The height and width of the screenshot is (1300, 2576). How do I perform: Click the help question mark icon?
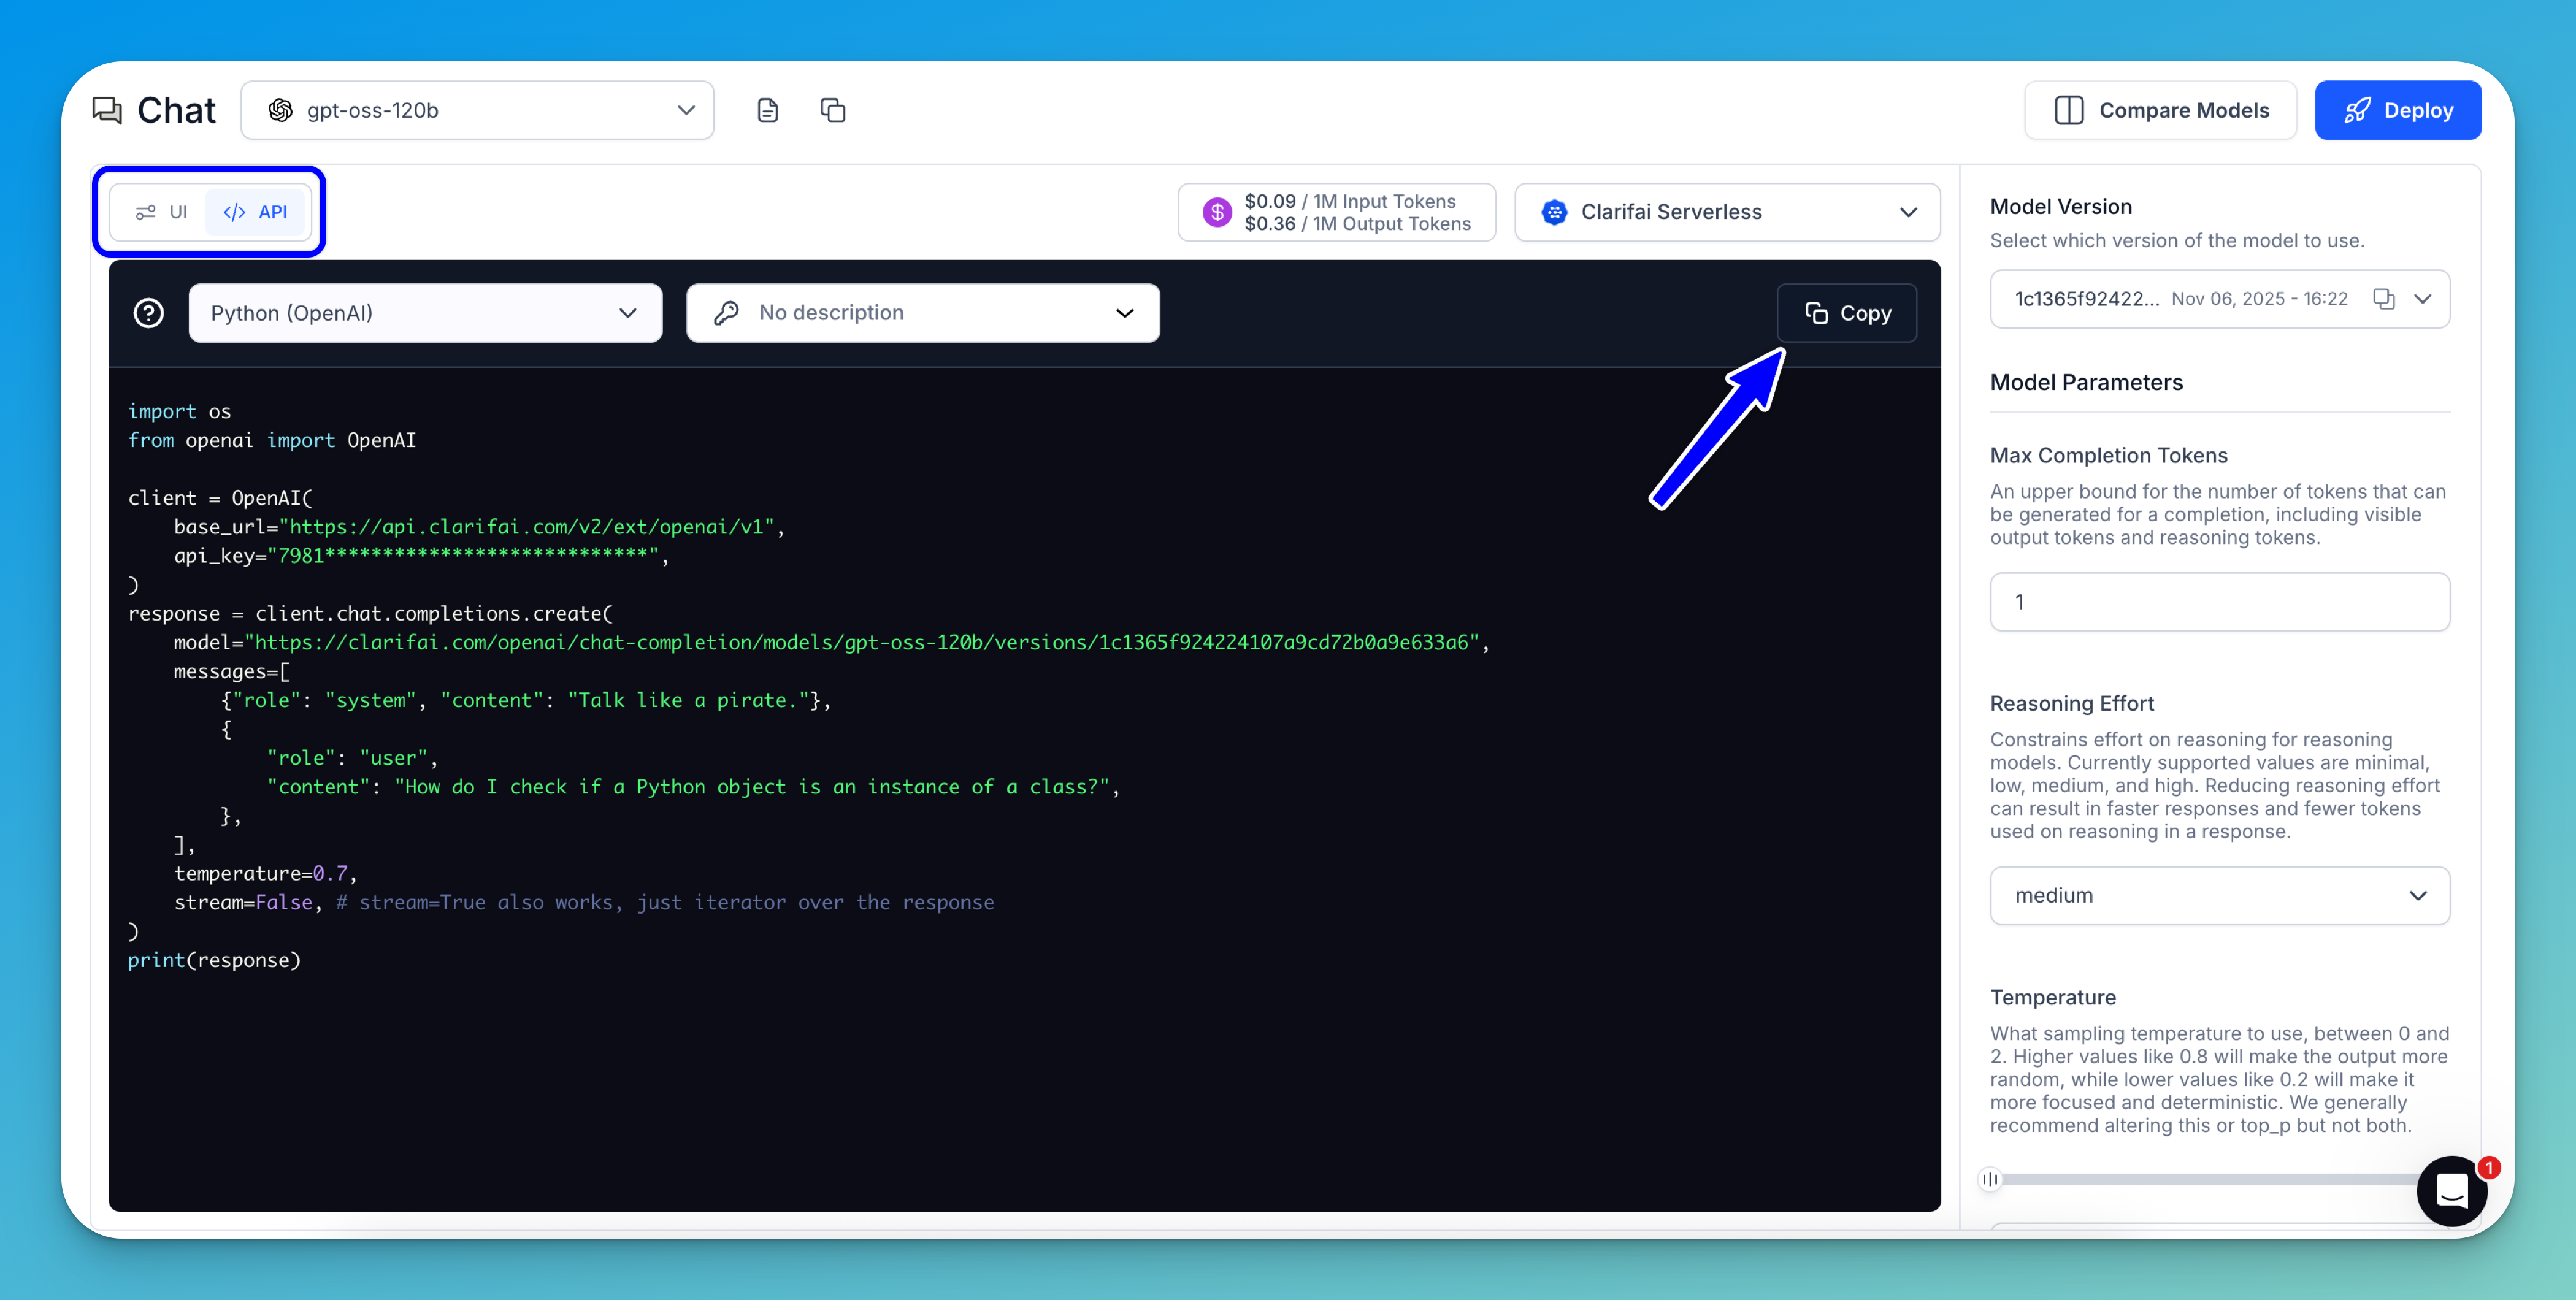coord(149,313)
